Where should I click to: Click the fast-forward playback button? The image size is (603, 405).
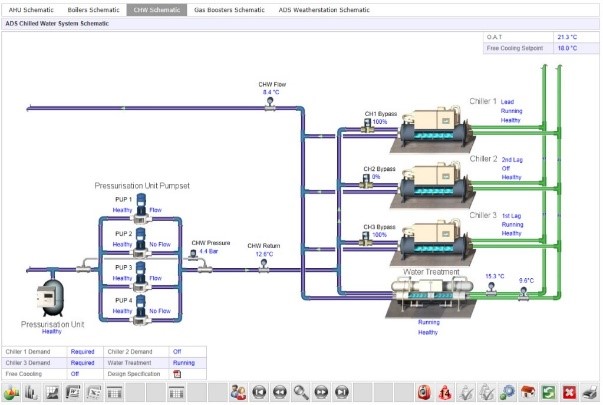tap(321, 392)
